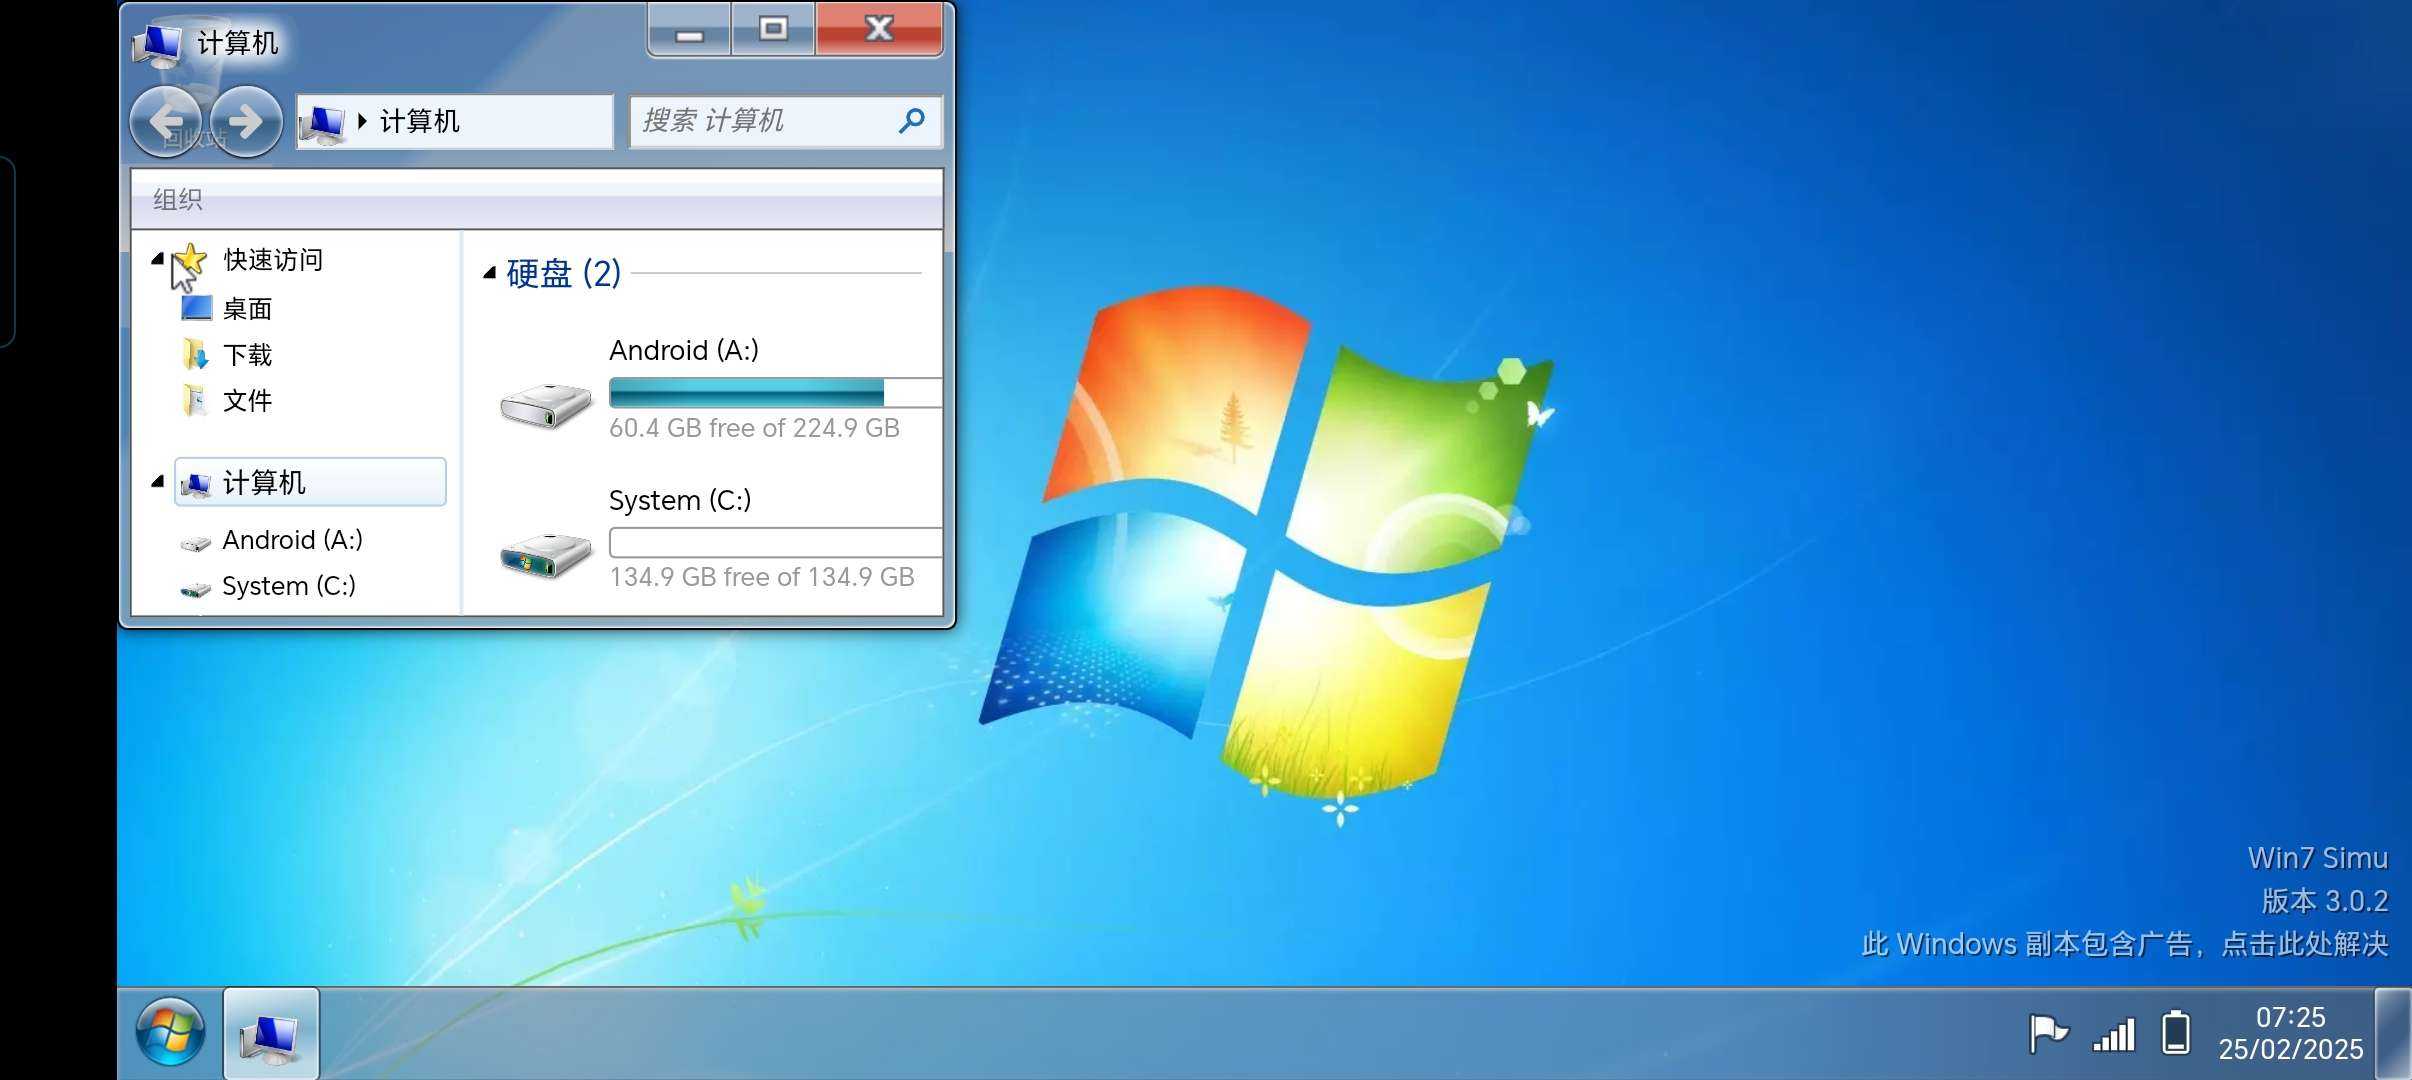Click the System (C:) drive name
Screen dimensions: 2412x1080
[x=680, y=500]
